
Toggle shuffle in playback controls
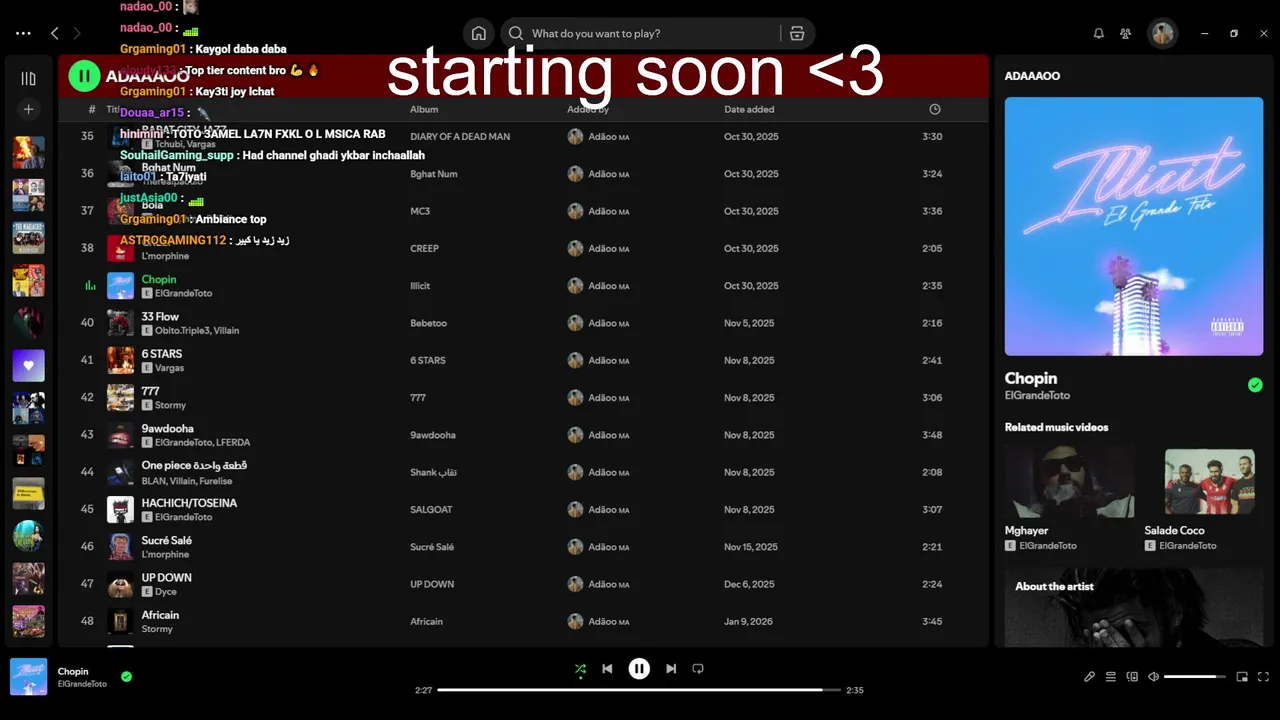tap(580, 669)
